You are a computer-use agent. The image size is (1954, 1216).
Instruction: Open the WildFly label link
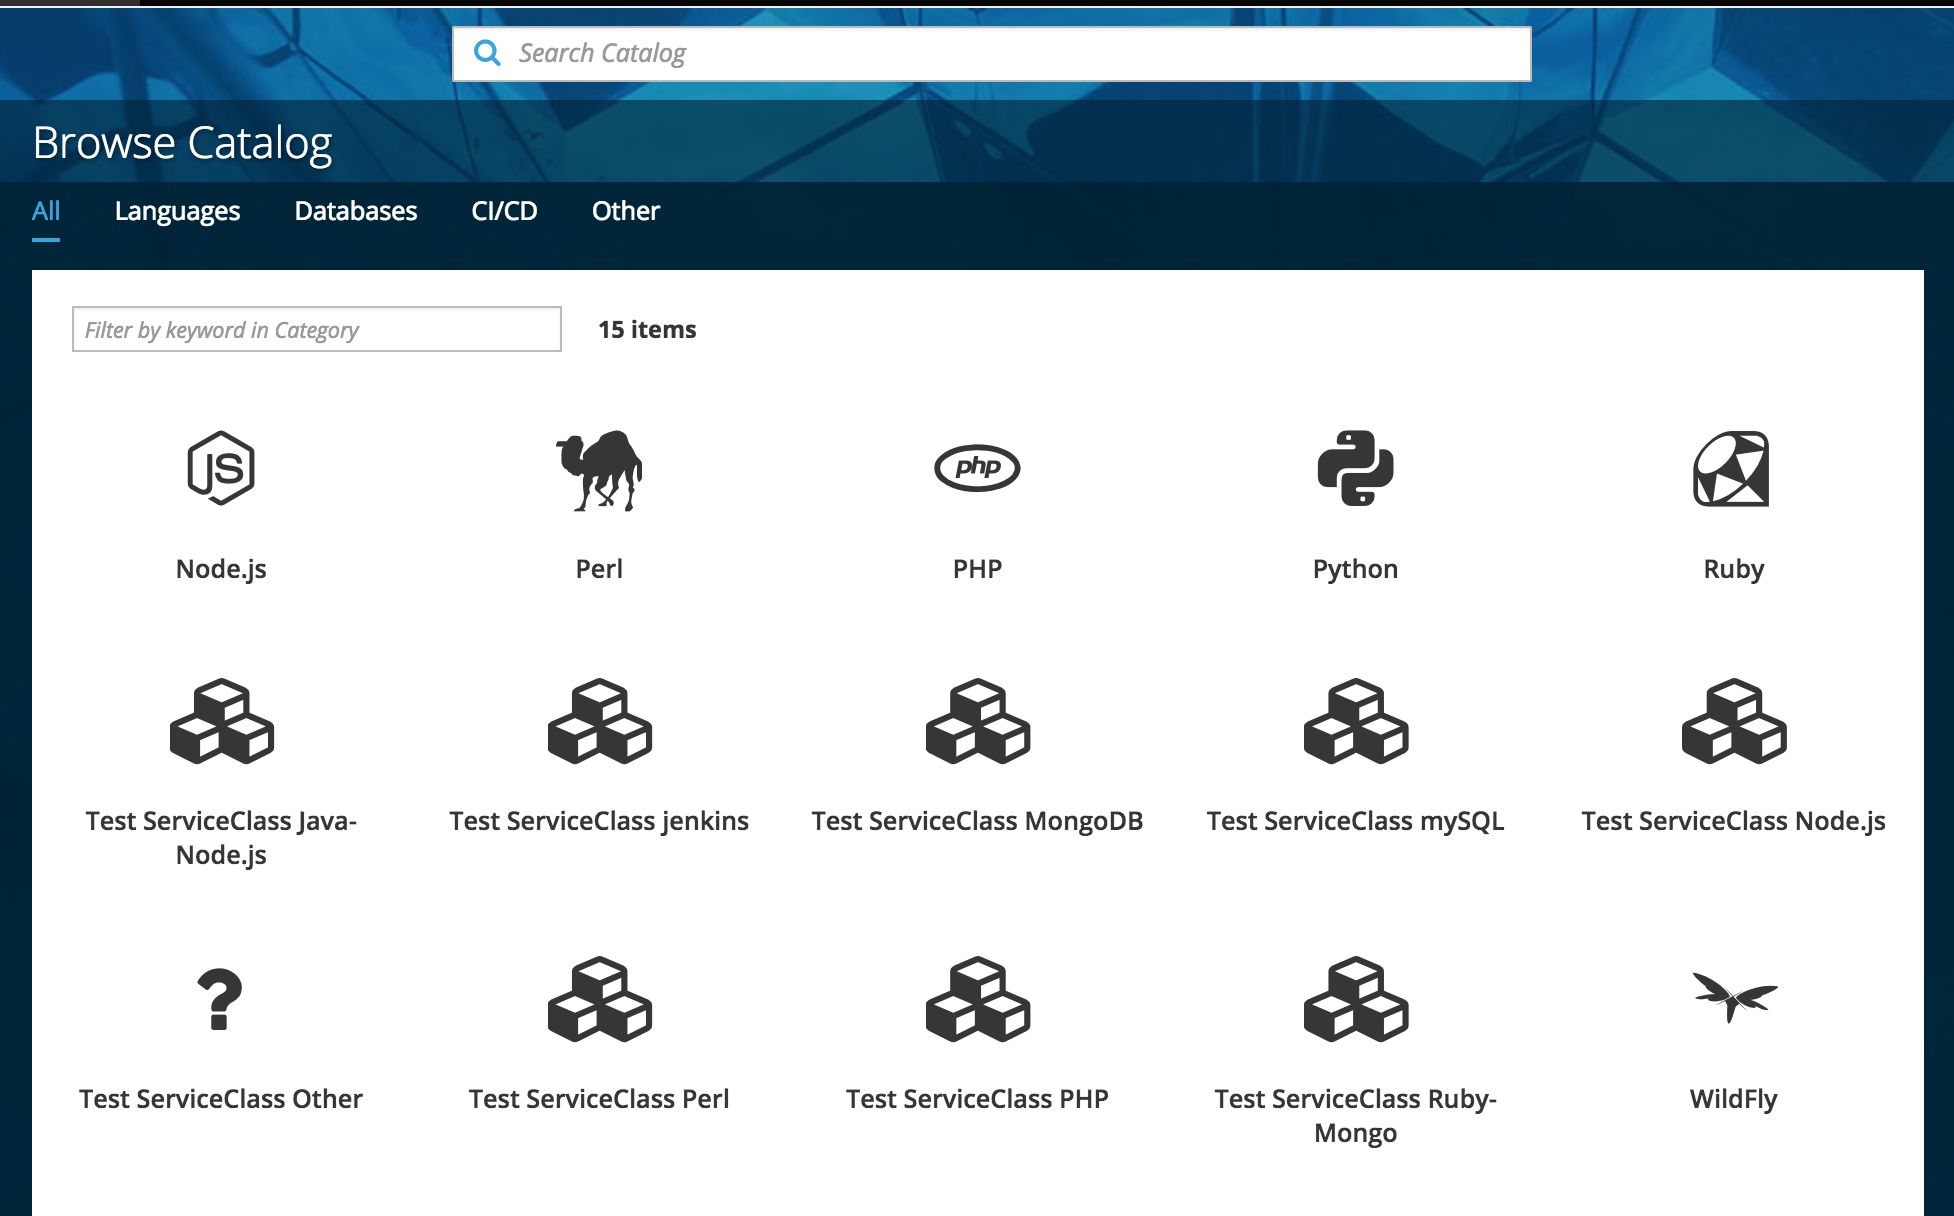[x=1733, y=1099]
